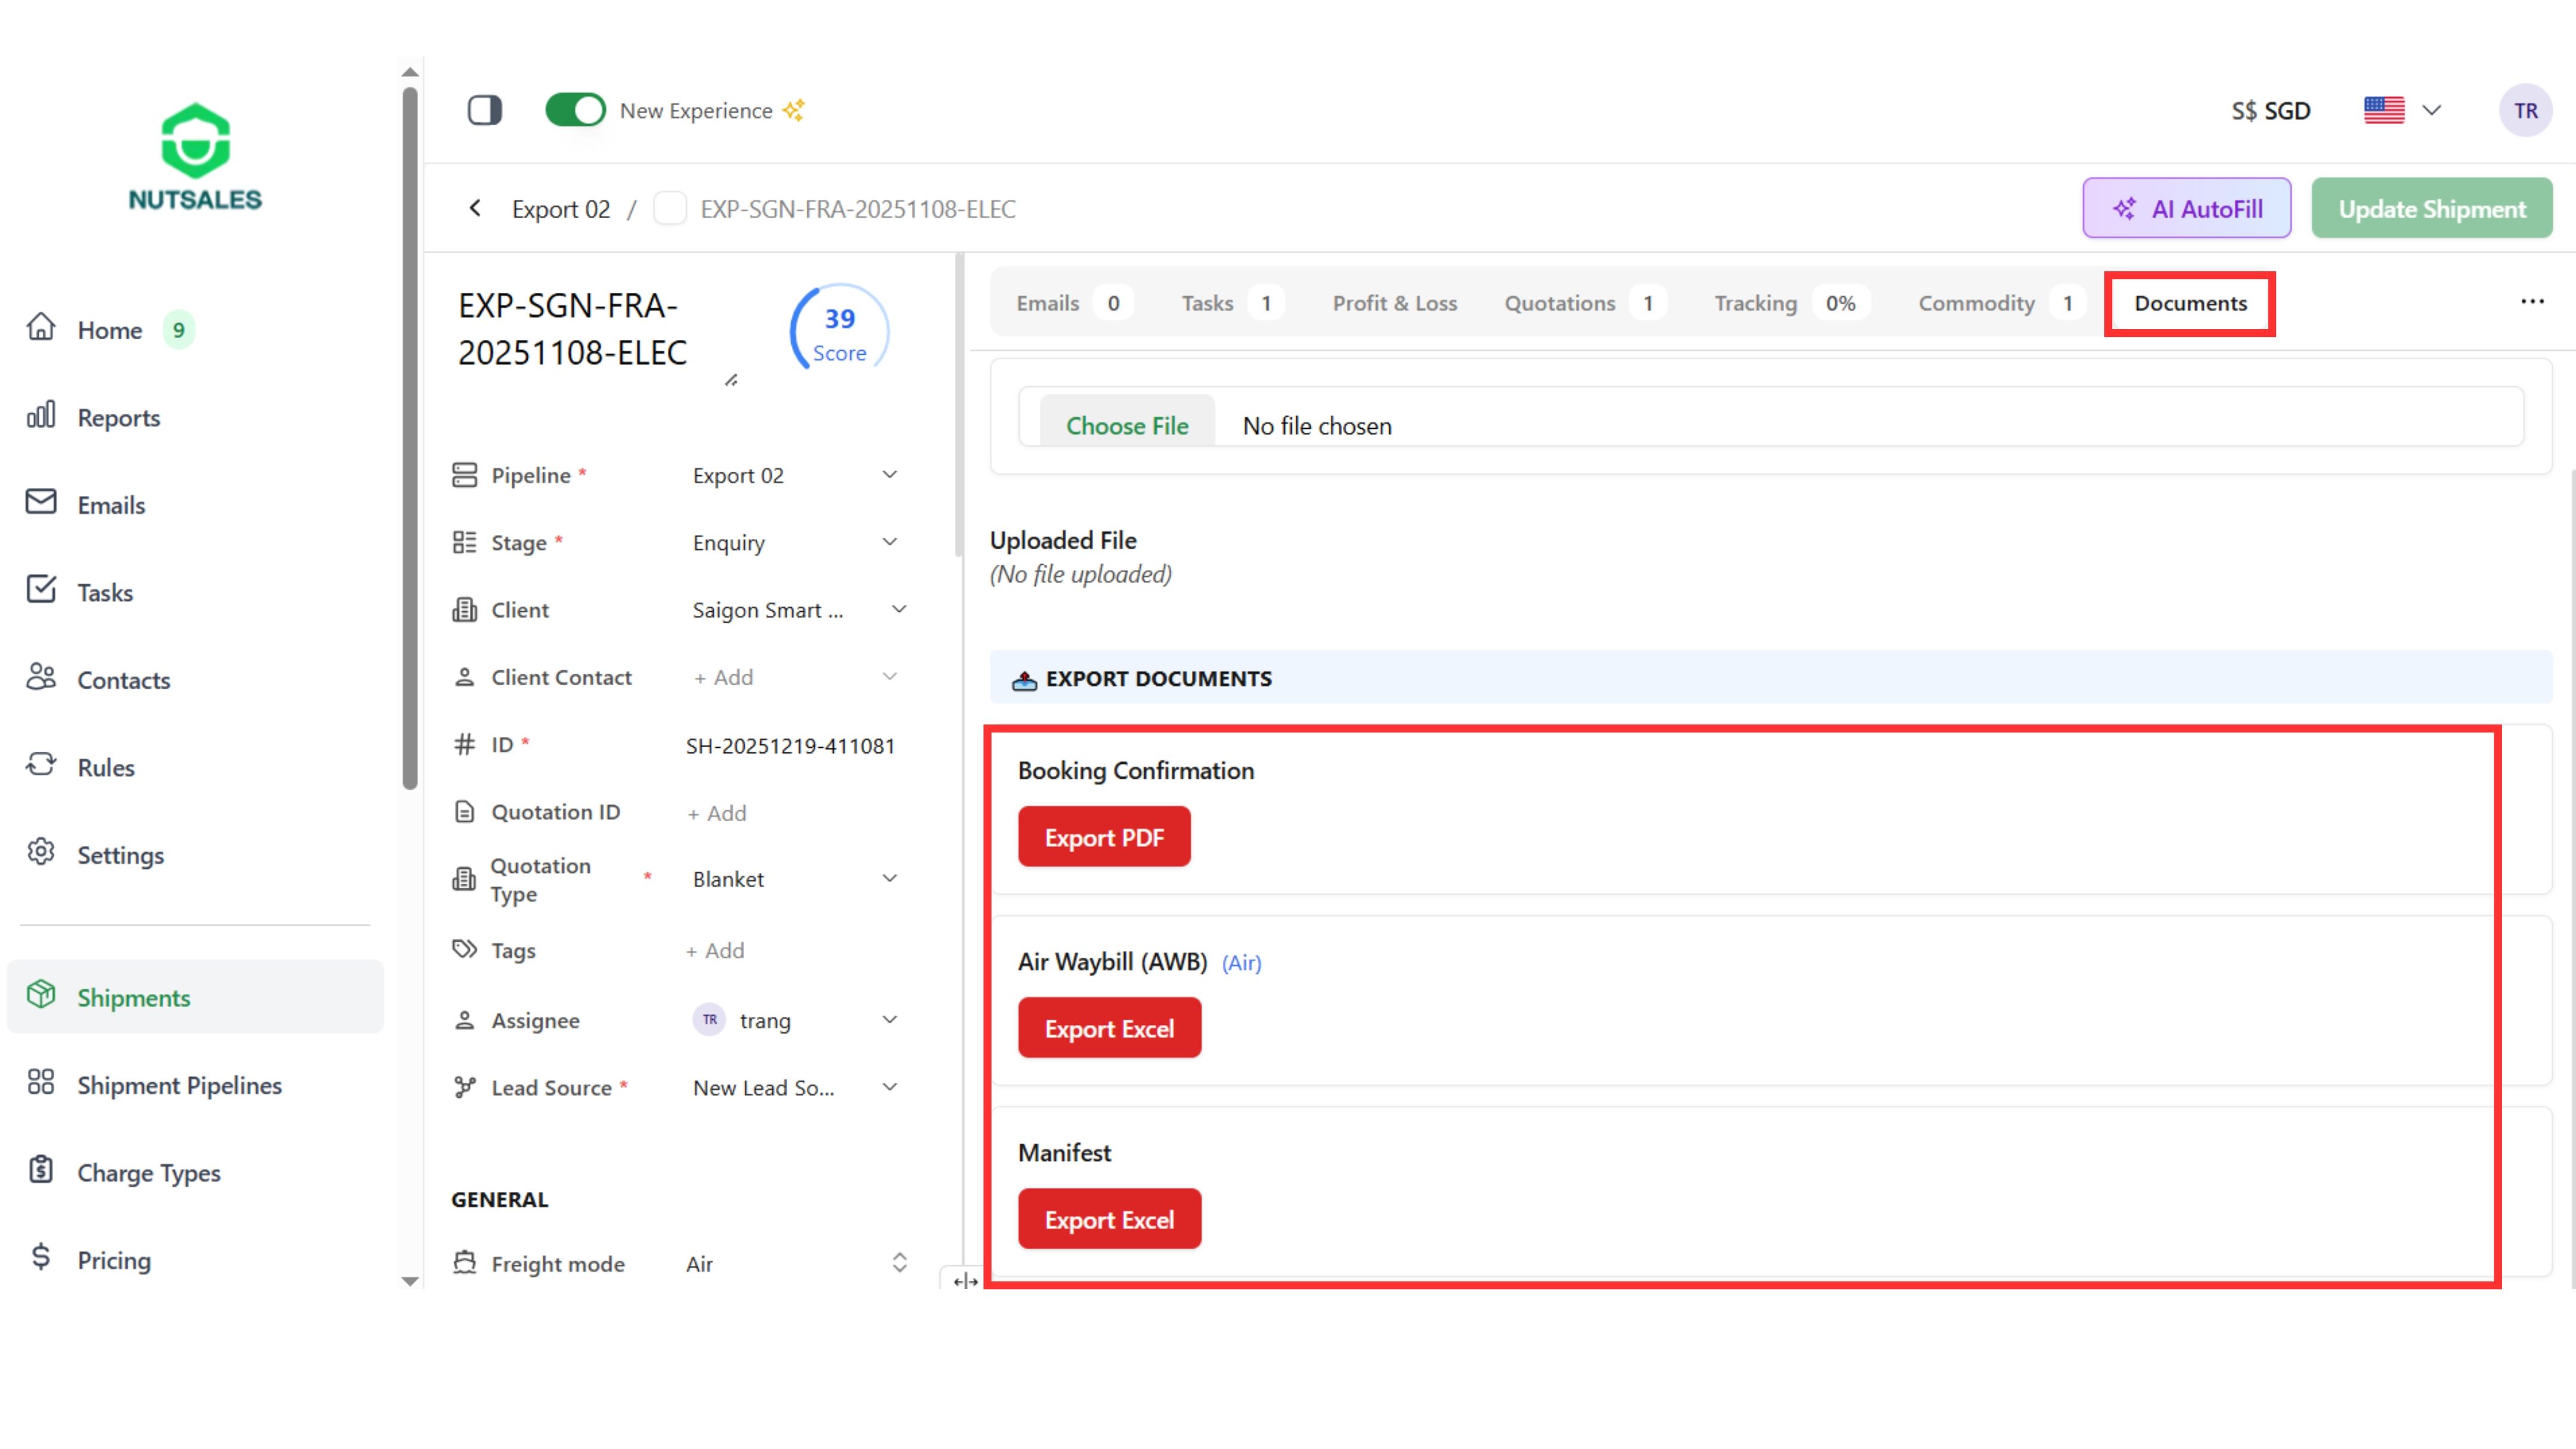Click the pencil edit icon near shipment title
Image resolution: width=2576 pixels, height=1449 pixels.
click(x=732, y=380)
